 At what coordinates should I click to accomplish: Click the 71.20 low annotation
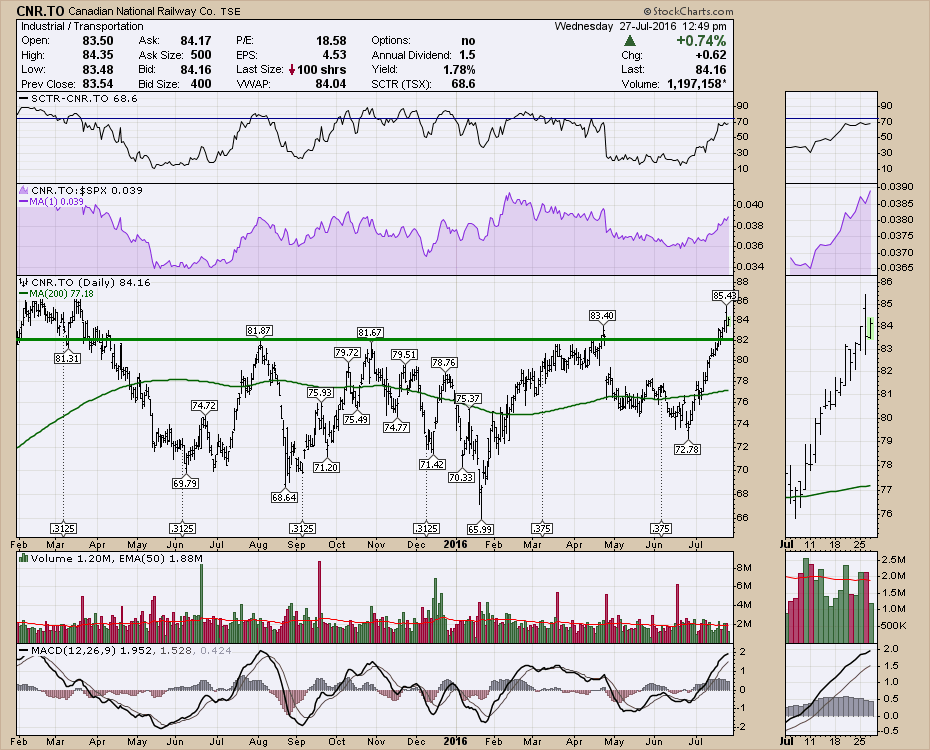(326, 467)
